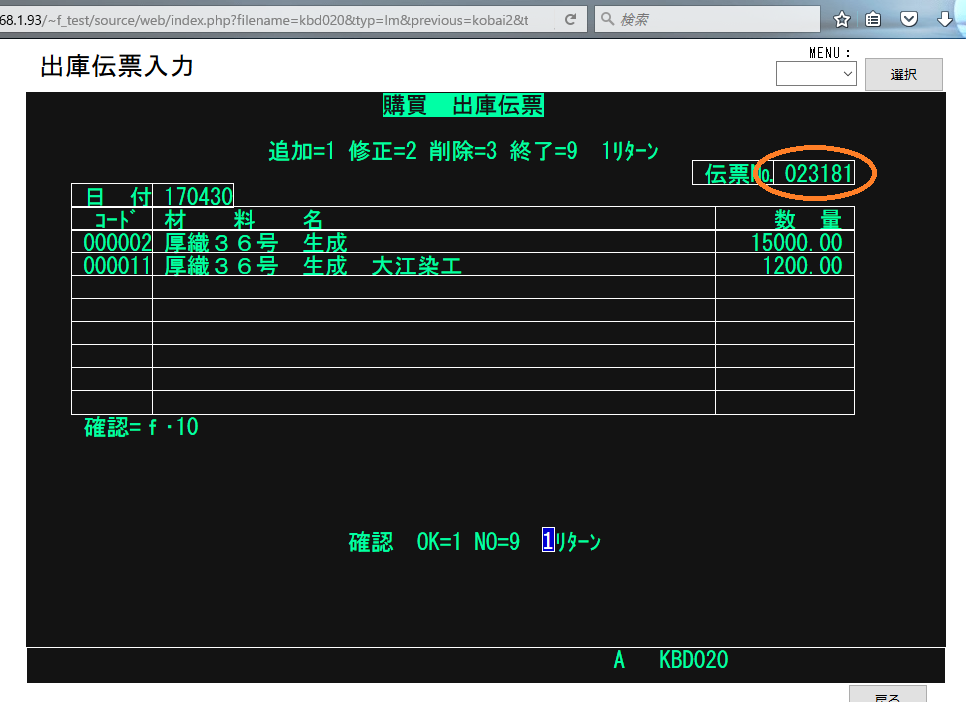Click the browser reload button

pos(570,19)
